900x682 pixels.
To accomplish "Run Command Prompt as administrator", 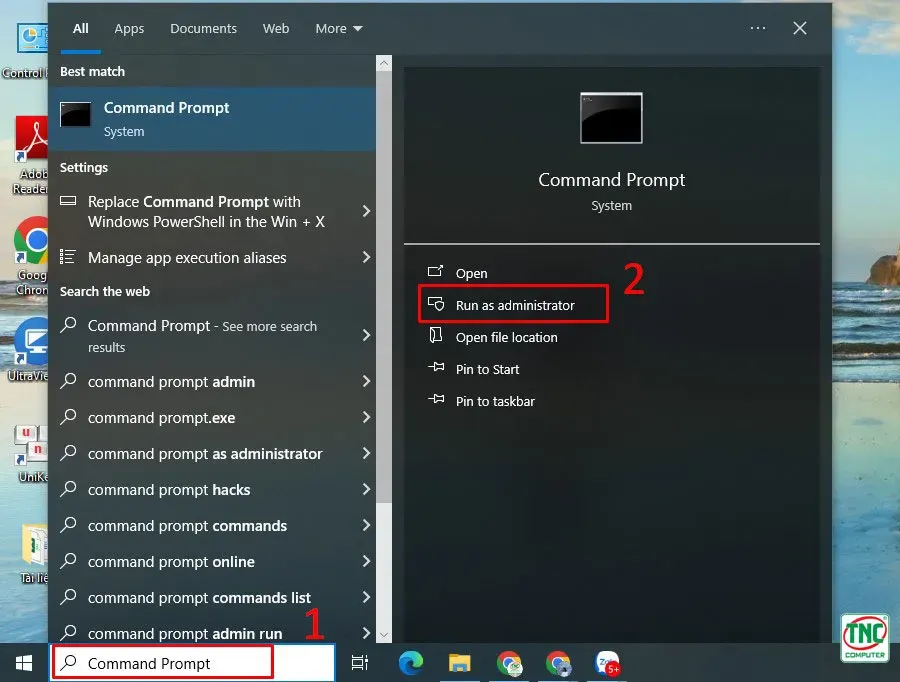I will pyautogui.click(x=513, y=304).
